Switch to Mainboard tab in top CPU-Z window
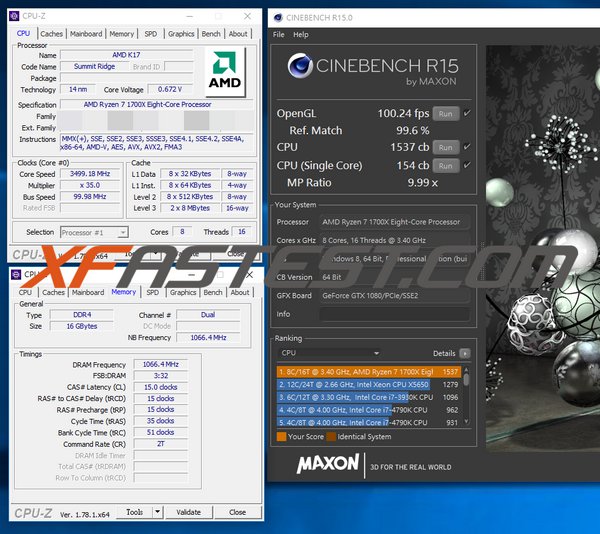The height and width of the screenshot is (534, 600). (86, 34)
